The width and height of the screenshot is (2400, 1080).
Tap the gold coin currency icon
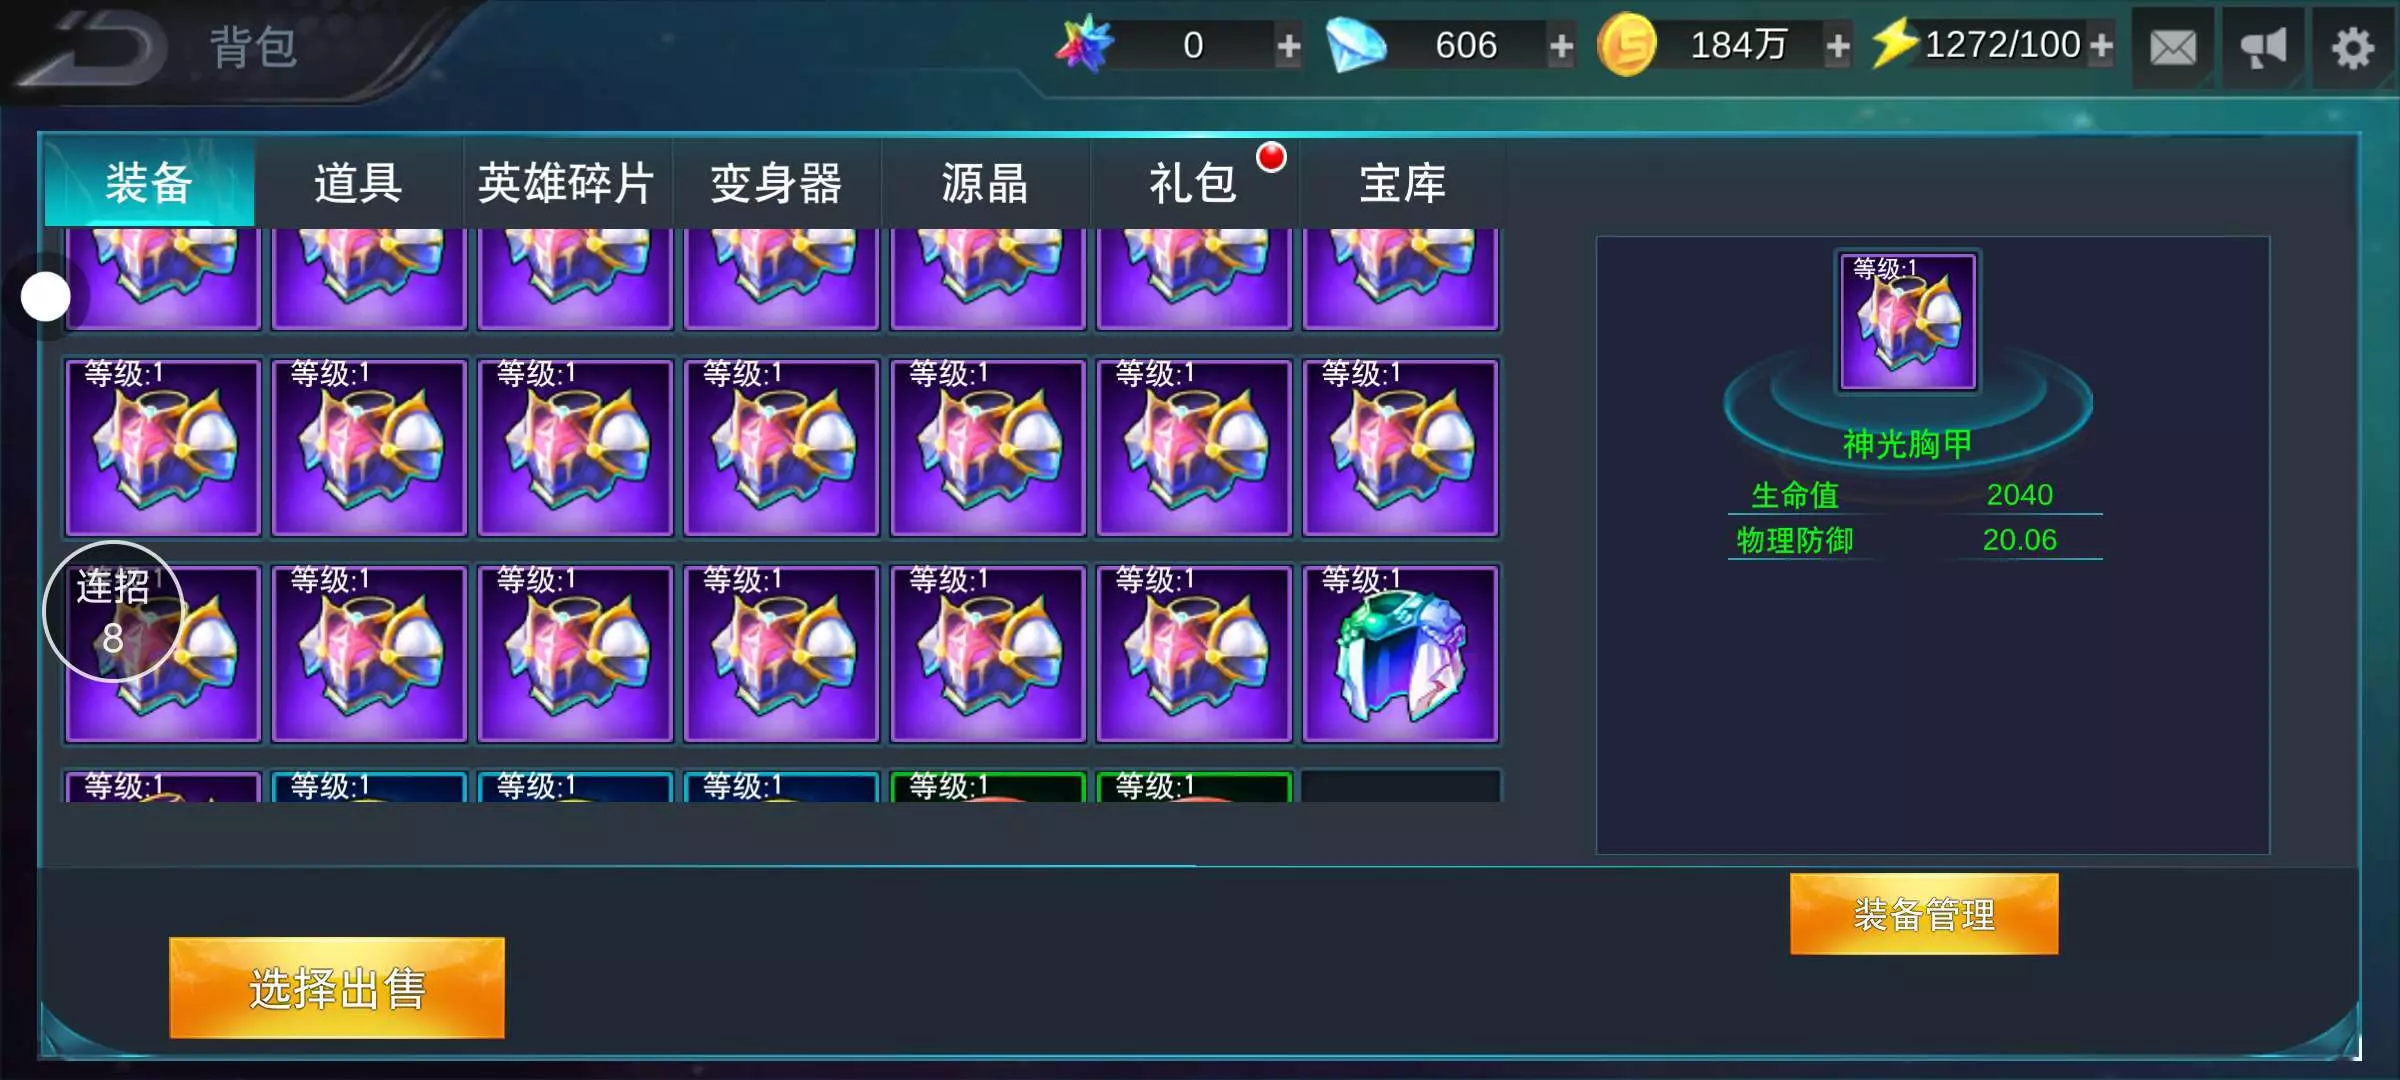pos(1627,45)
